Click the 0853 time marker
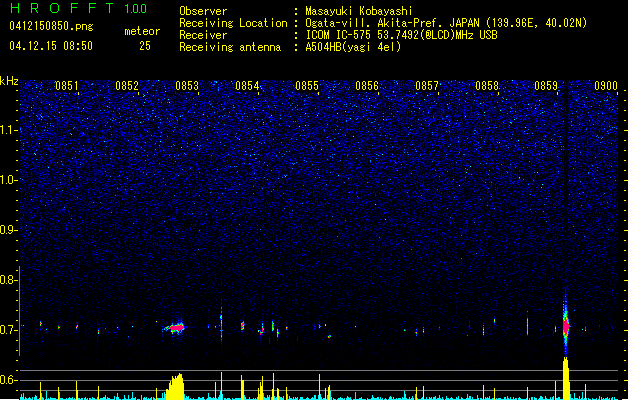The height and width of the screenshot is (400, 629). 187,86
